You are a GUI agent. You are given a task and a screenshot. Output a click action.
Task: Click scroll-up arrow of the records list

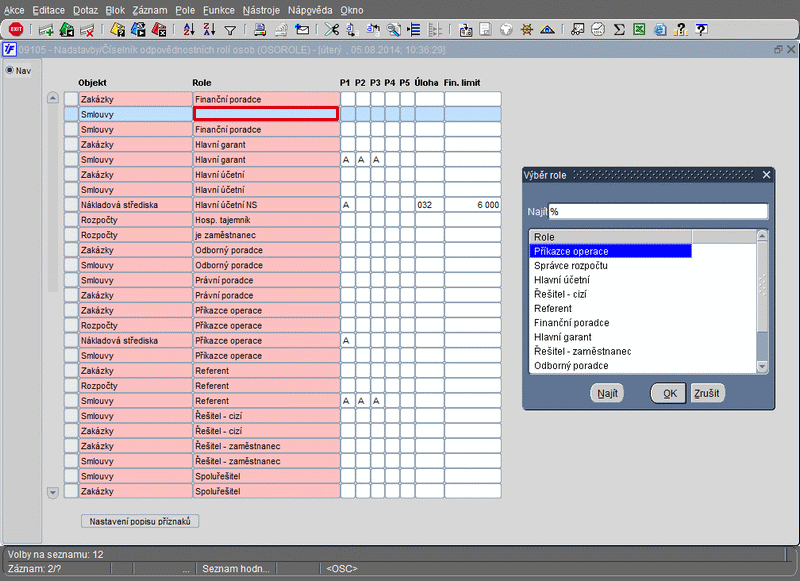53,99
